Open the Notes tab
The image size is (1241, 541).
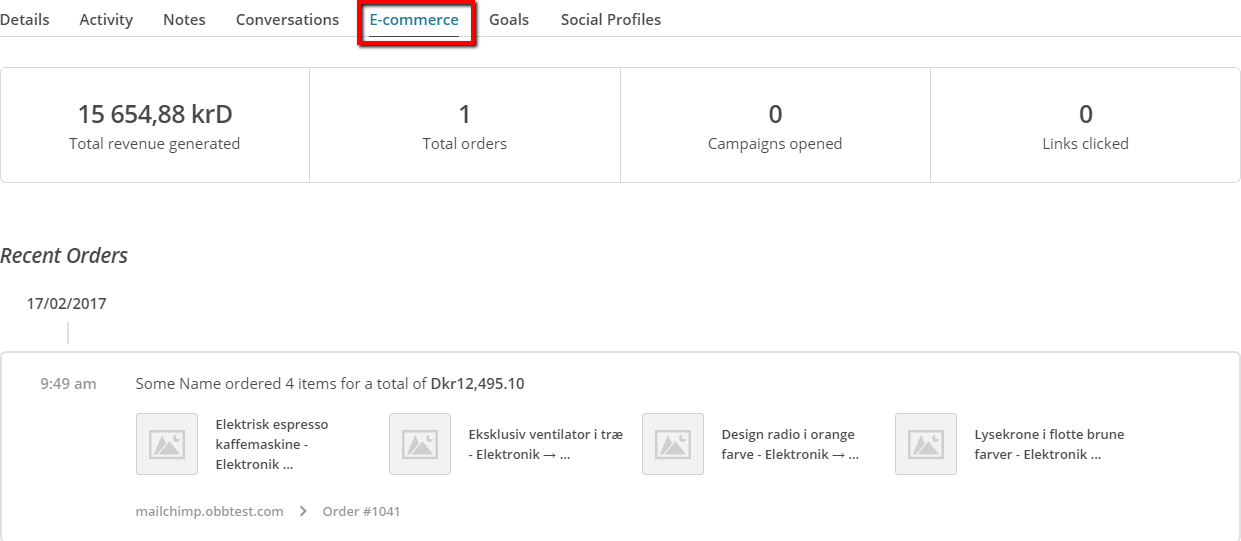click(184, 19)
